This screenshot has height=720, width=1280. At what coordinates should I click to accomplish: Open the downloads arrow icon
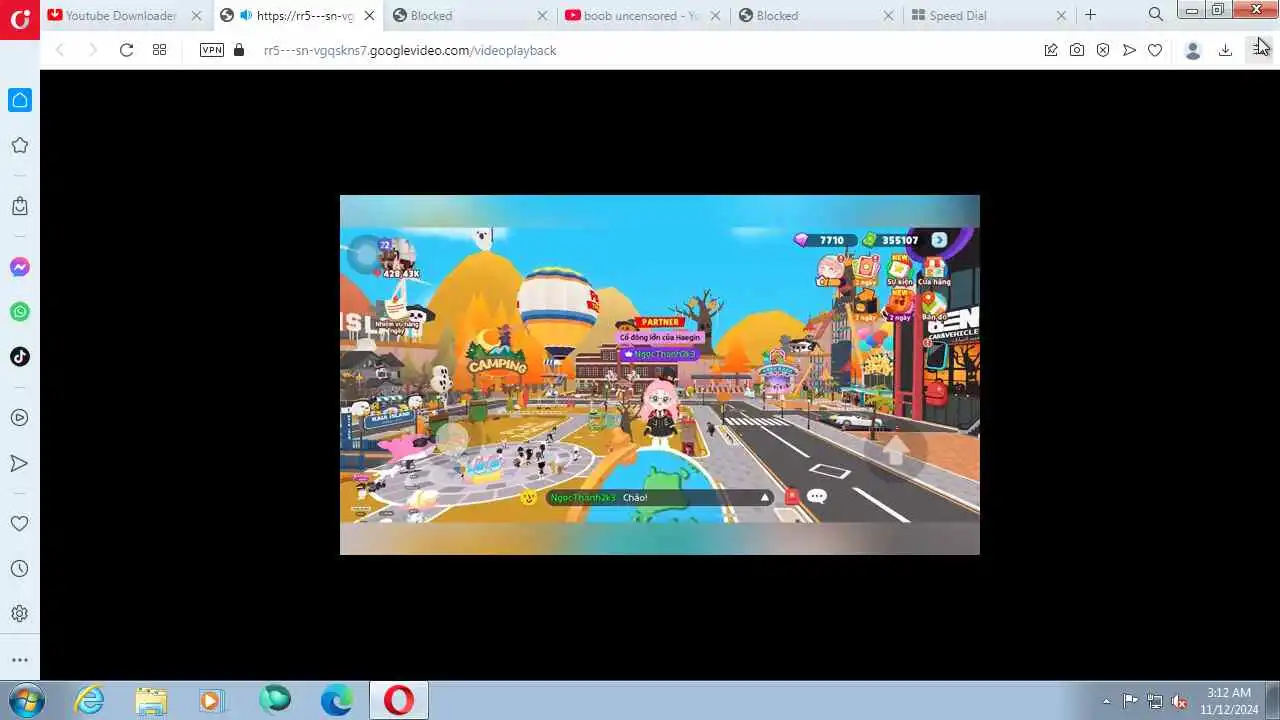[x=1225, y=50]
